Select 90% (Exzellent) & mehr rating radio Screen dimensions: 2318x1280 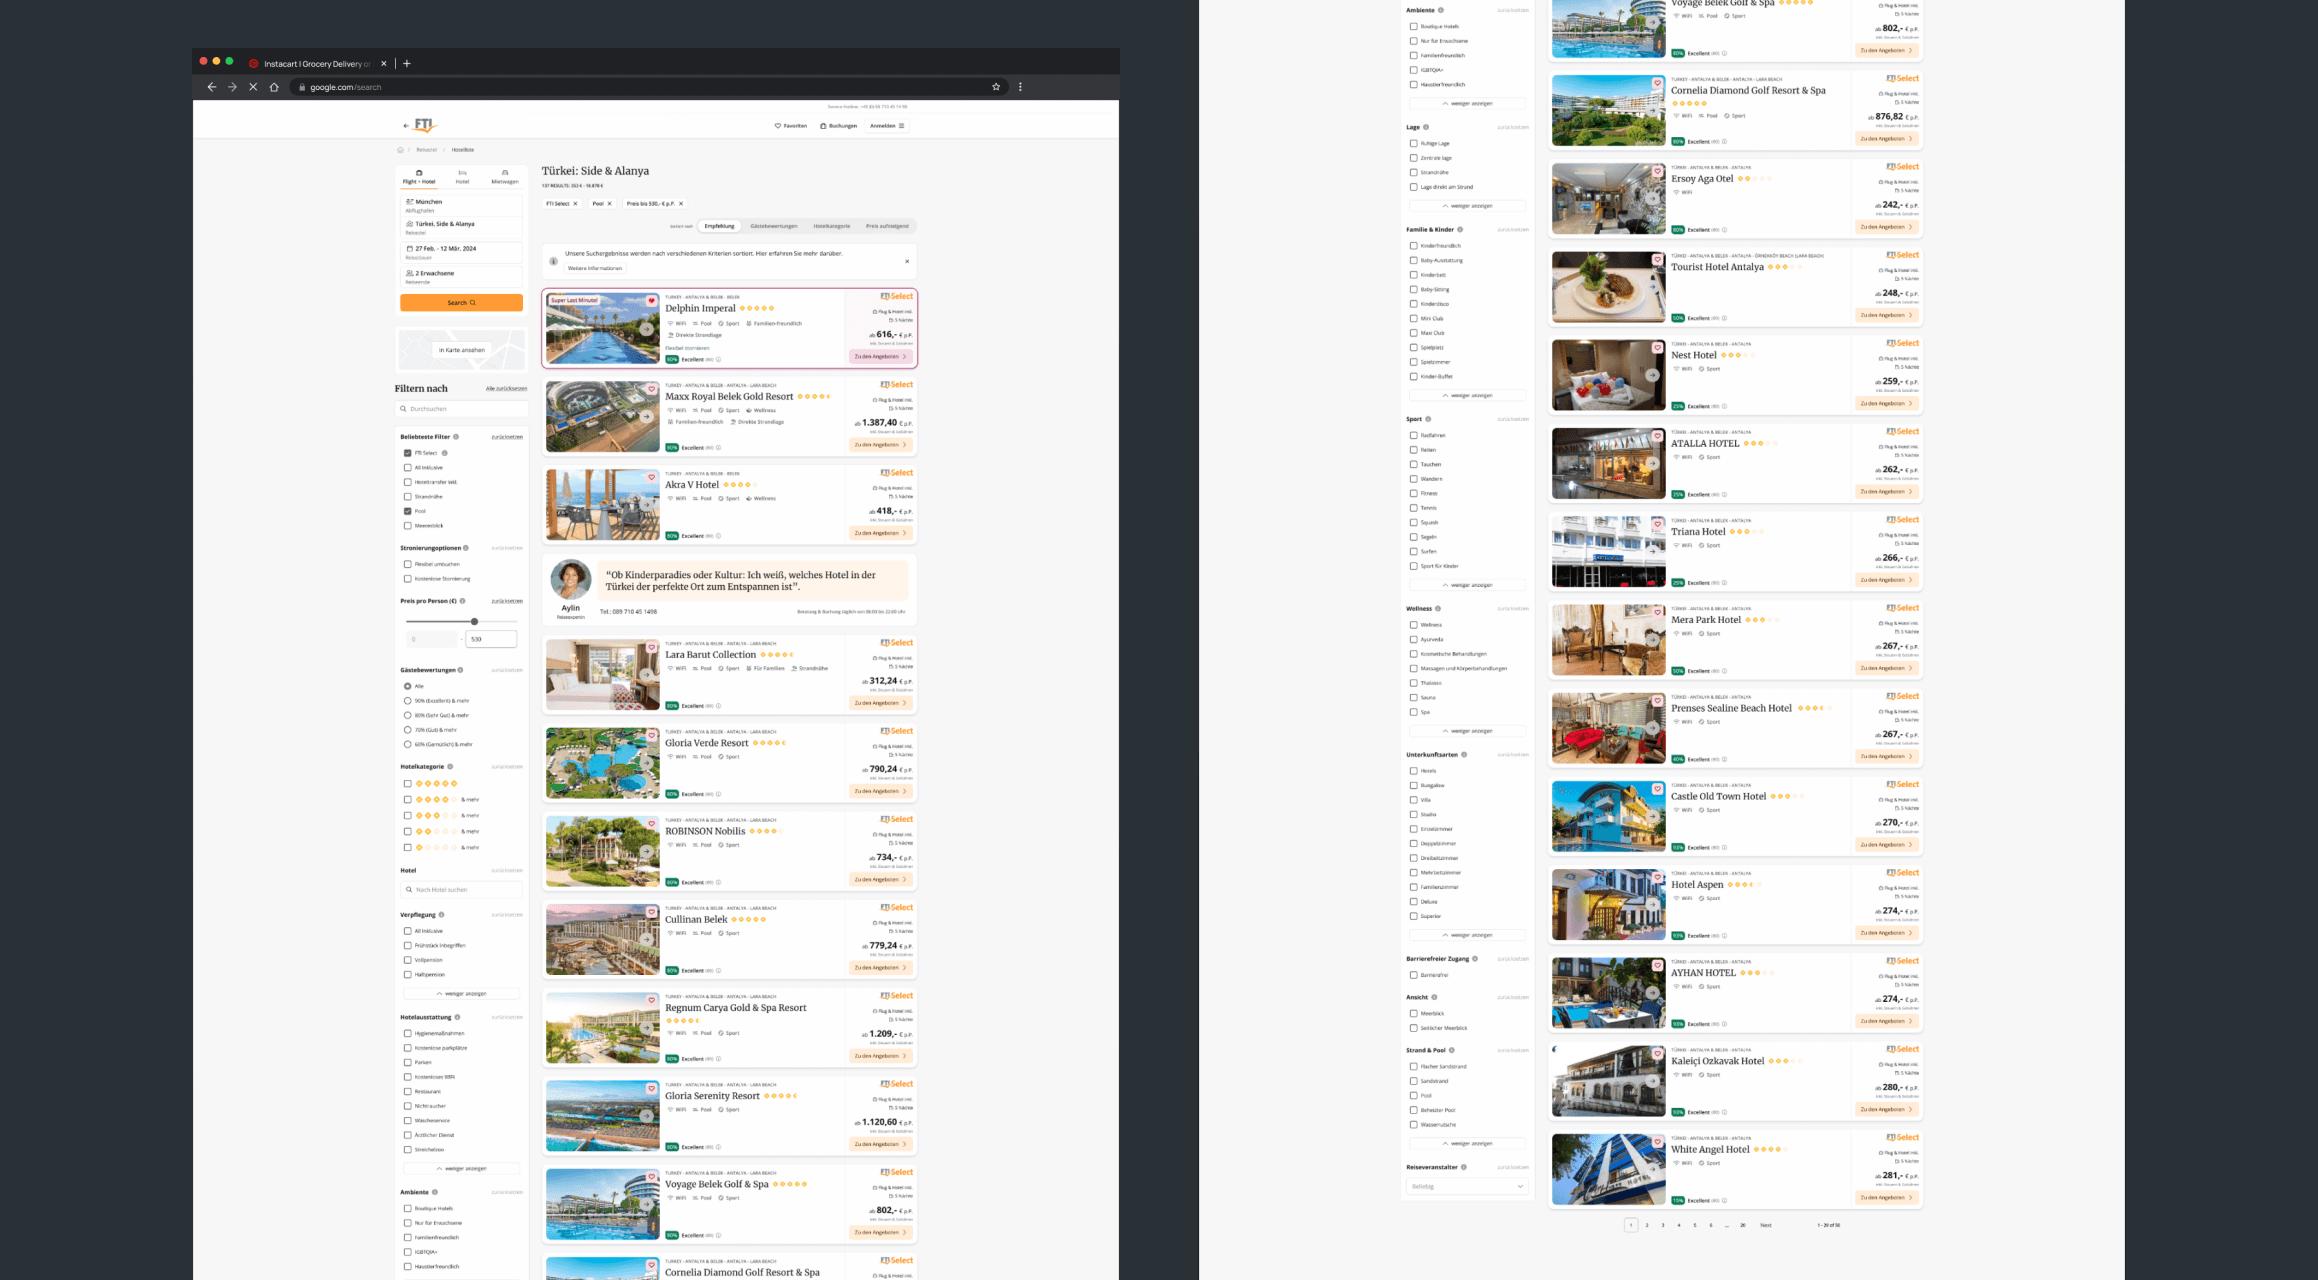click(x=407, y=701)
